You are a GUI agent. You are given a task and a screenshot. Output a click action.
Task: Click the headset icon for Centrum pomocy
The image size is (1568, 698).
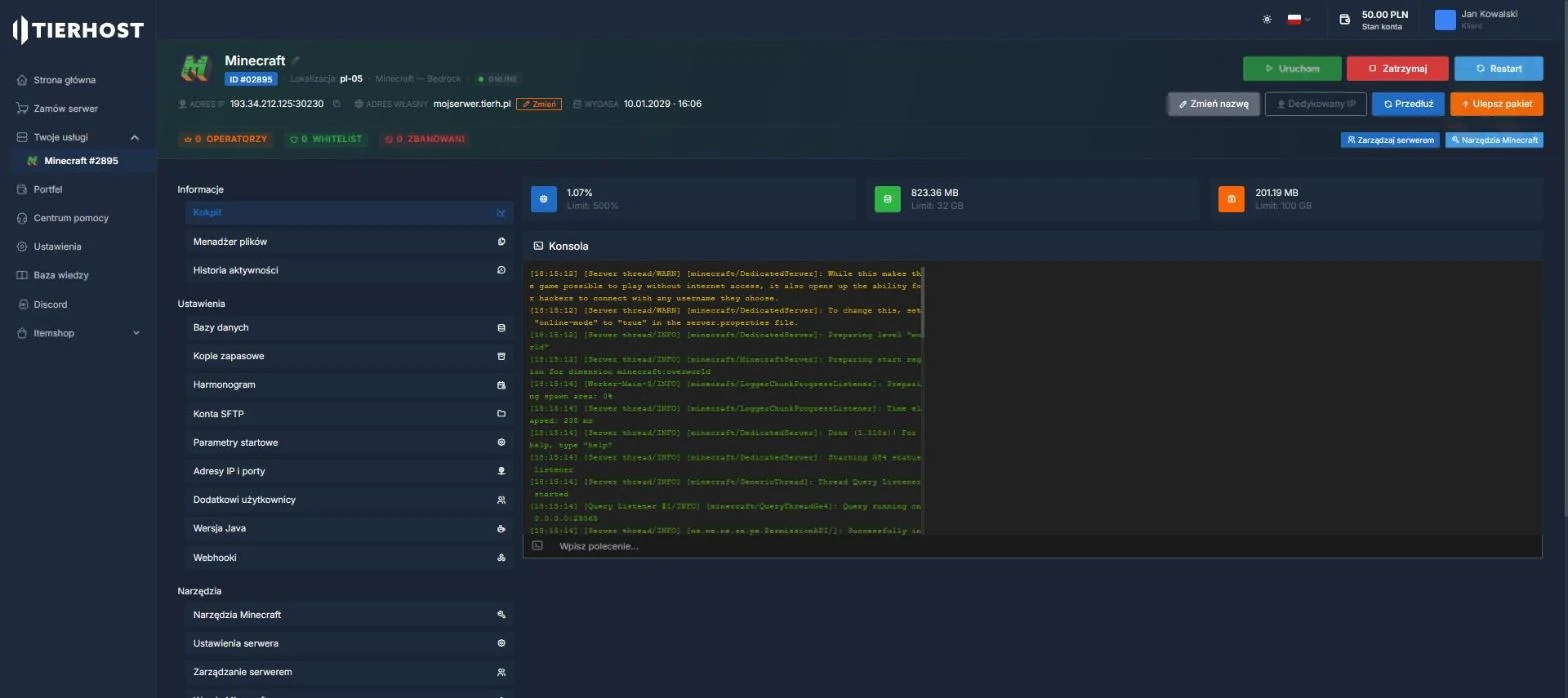(x=23, y=218)
